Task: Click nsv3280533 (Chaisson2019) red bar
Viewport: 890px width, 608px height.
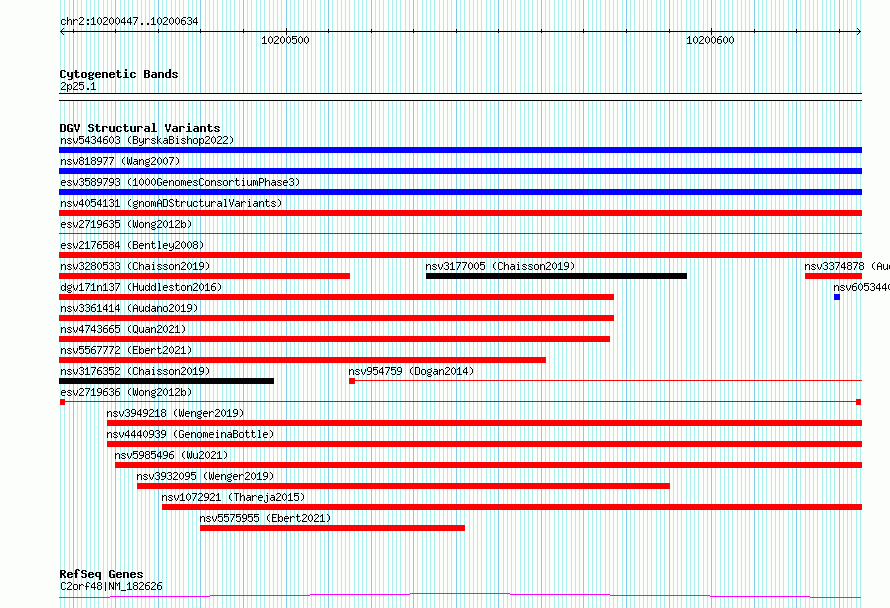Action: click(x=204, y=276)
